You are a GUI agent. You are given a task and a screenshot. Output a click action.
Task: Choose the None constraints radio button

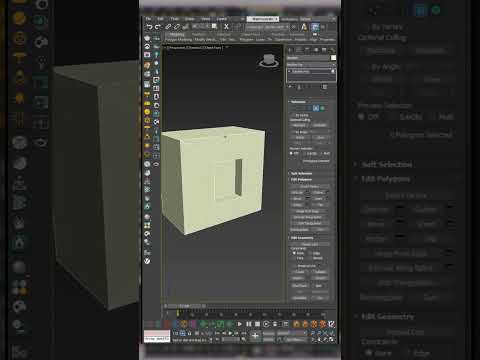pos(294,253)
